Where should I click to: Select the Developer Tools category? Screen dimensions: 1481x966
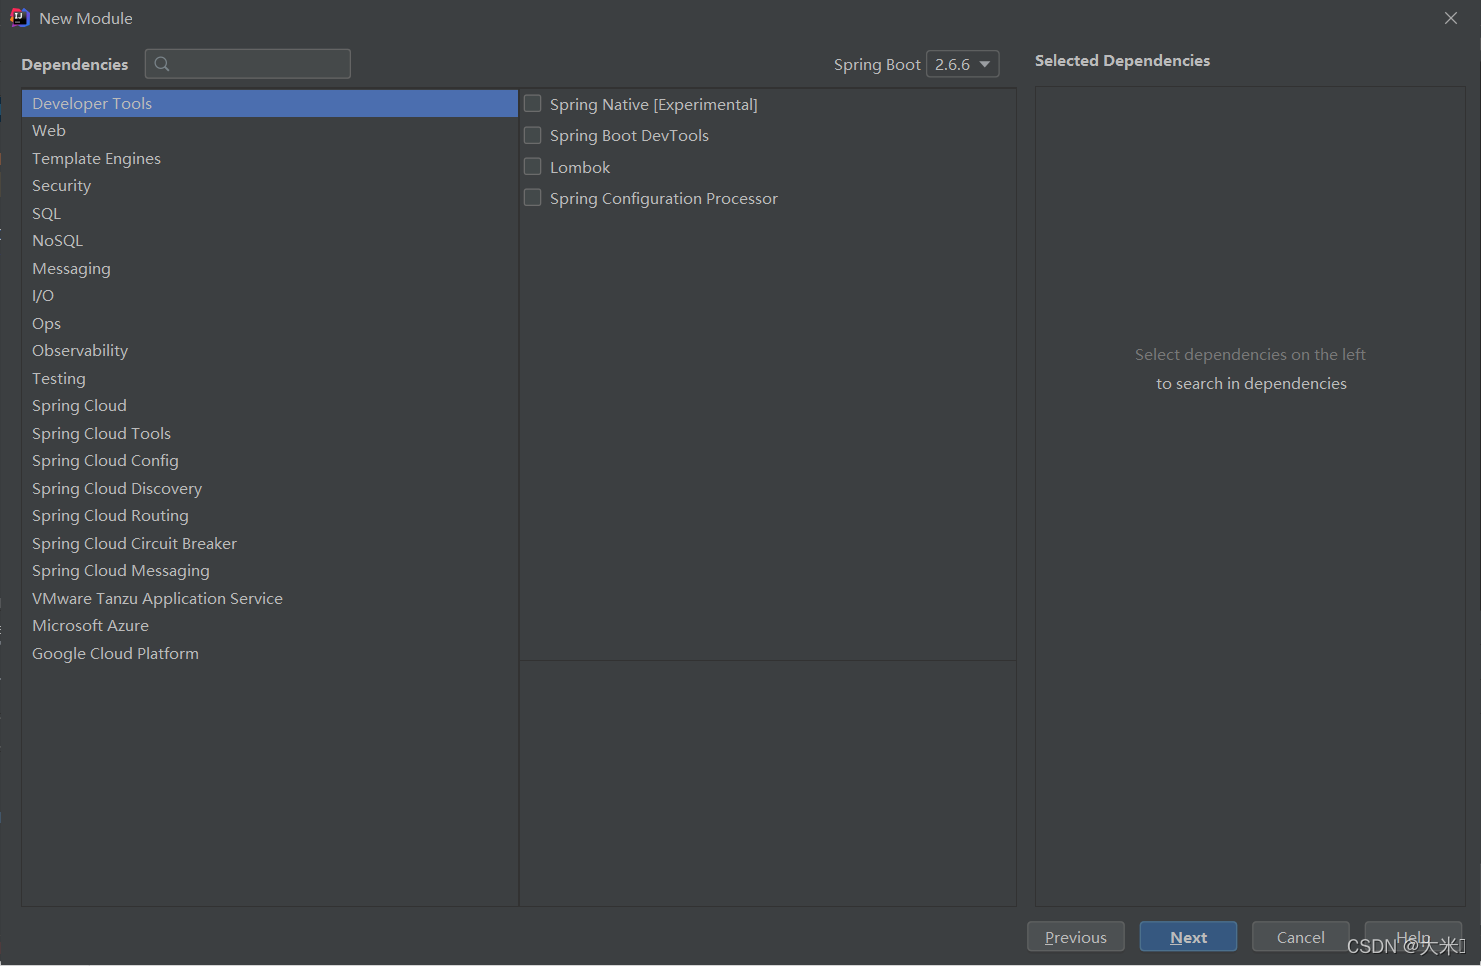tap(270, 104)
